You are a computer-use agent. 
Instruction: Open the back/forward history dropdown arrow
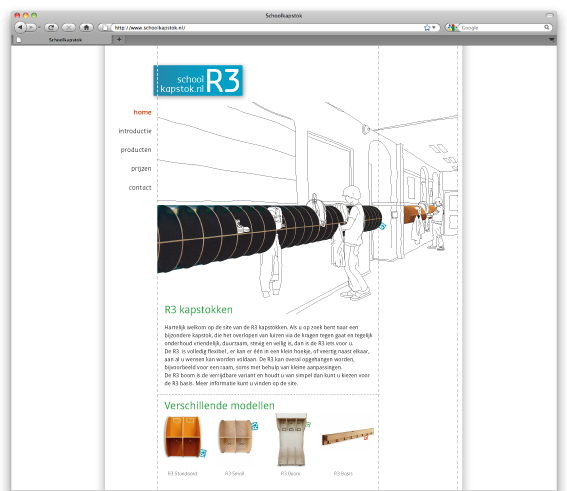39,27
